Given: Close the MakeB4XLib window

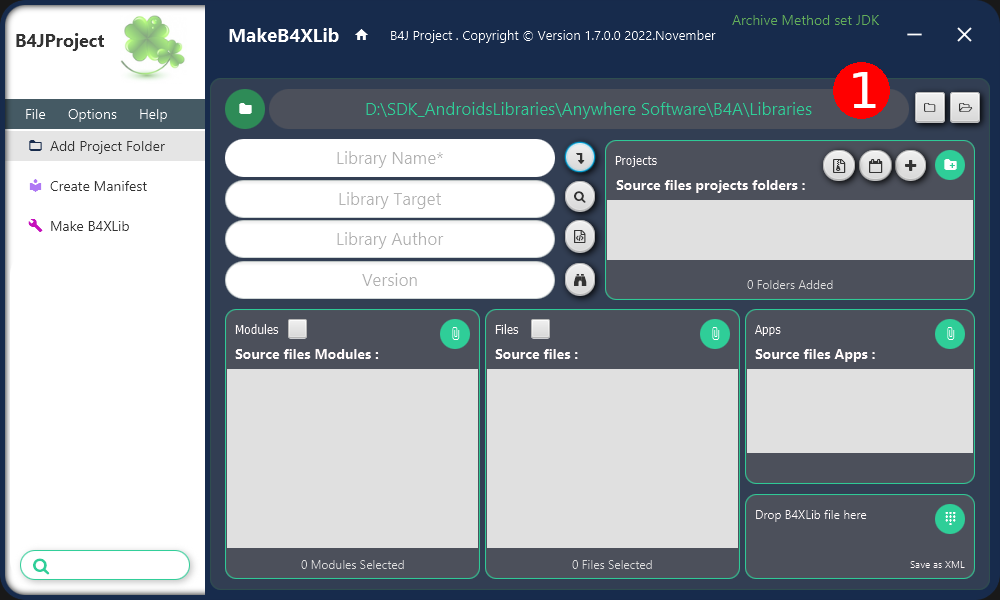Looking at the screenshot, I should pyautogui.click(x=964, y=34).
